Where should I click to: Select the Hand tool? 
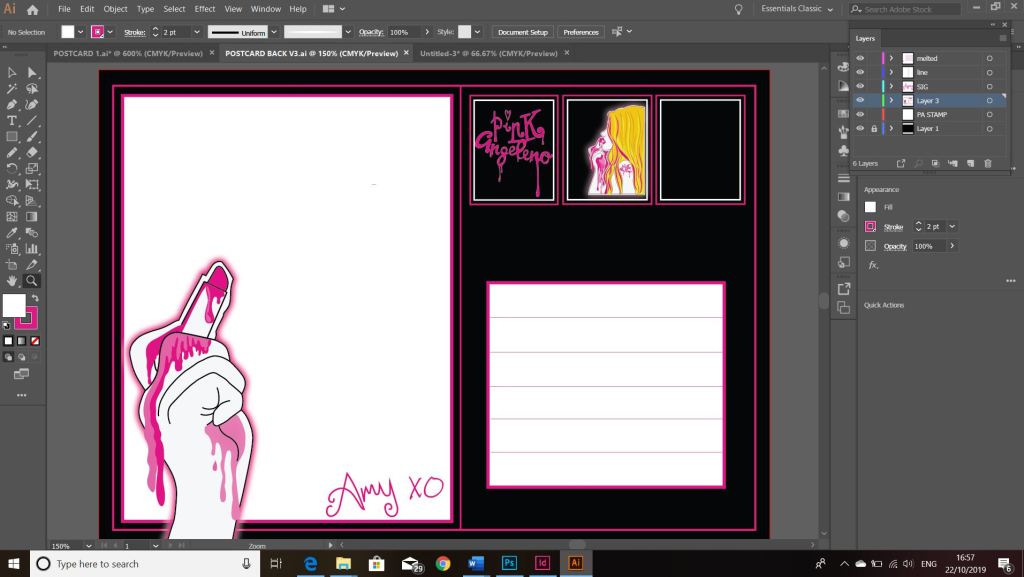(12, 280)
